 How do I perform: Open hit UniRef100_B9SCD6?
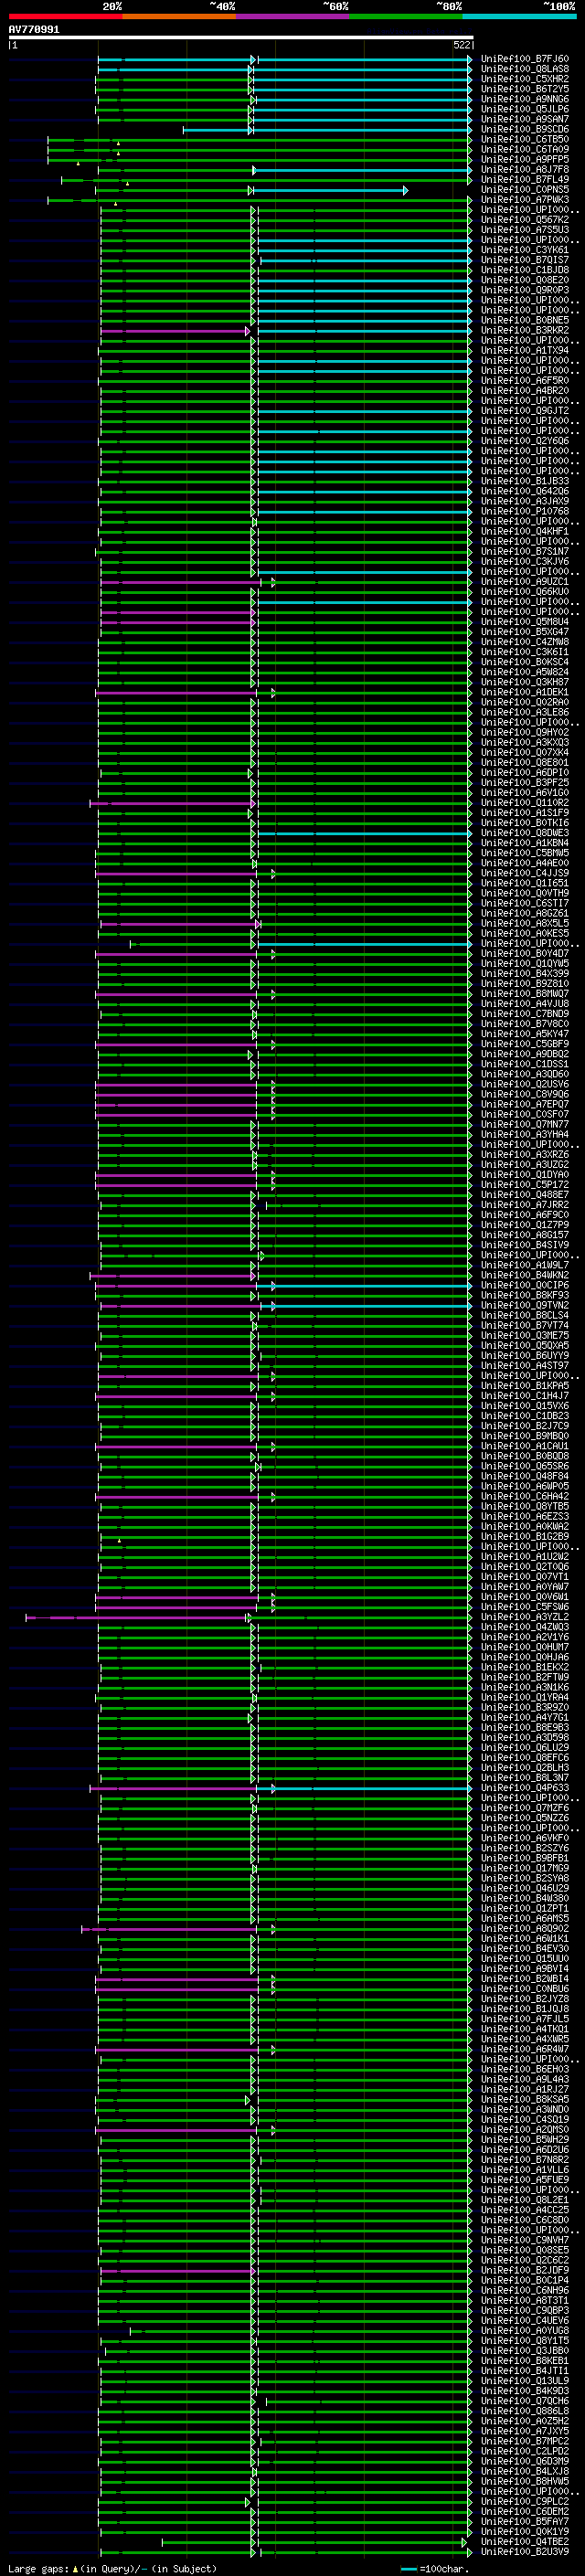click(x=525, y=129)
